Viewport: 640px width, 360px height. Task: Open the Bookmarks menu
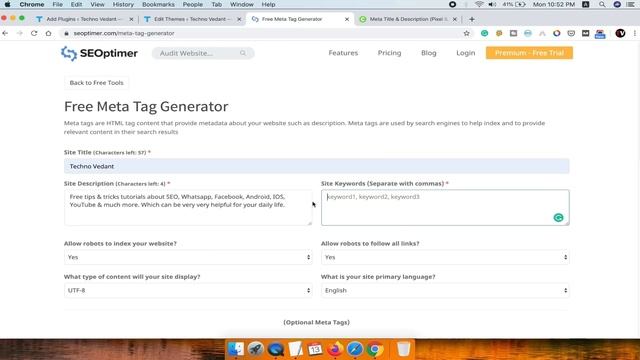(158, 4)
